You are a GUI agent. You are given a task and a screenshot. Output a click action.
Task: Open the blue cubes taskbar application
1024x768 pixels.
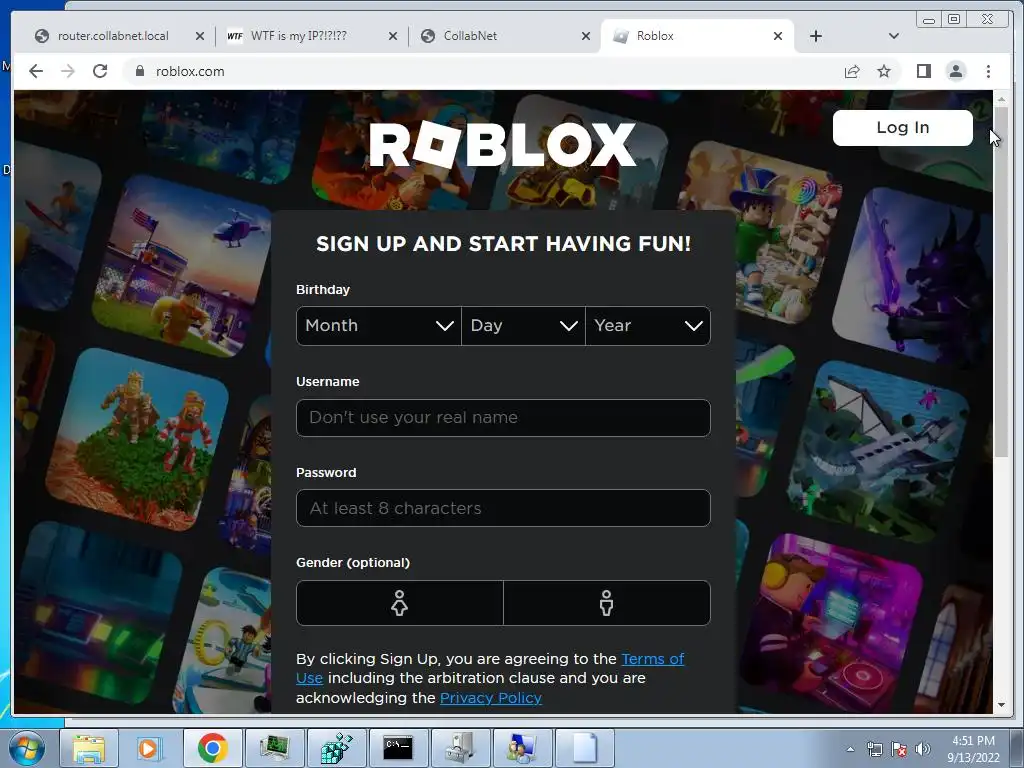click(x=336, y=748)
